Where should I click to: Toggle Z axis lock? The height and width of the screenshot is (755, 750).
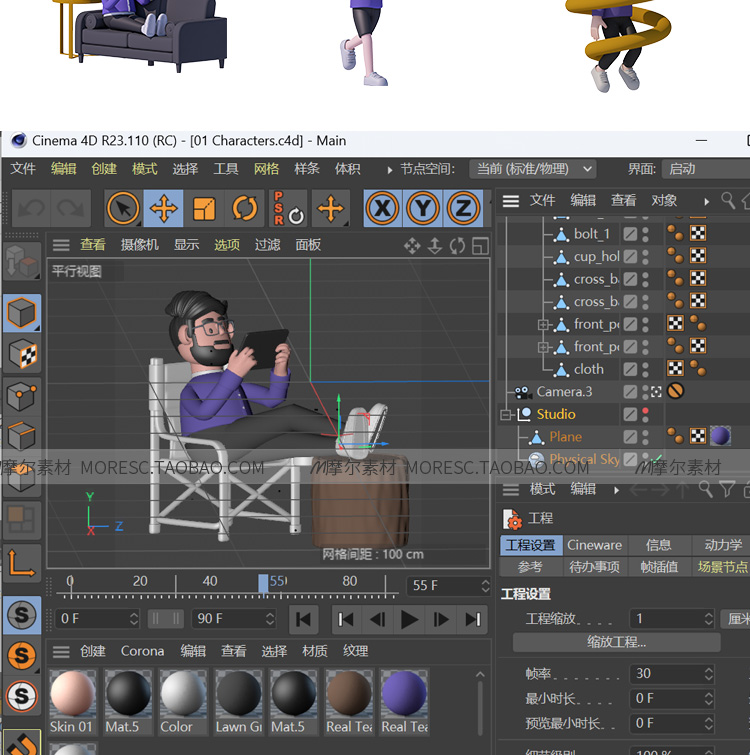463,208
